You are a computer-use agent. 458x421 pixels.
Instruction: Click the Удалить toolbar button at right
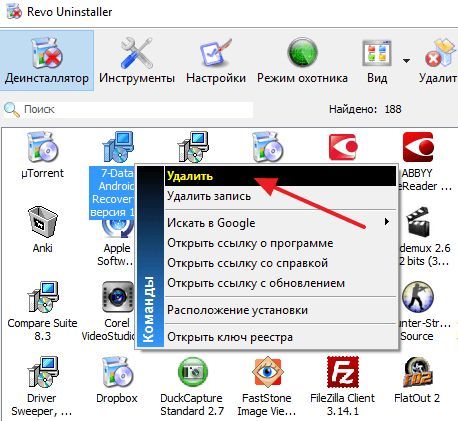click(438, 61)
